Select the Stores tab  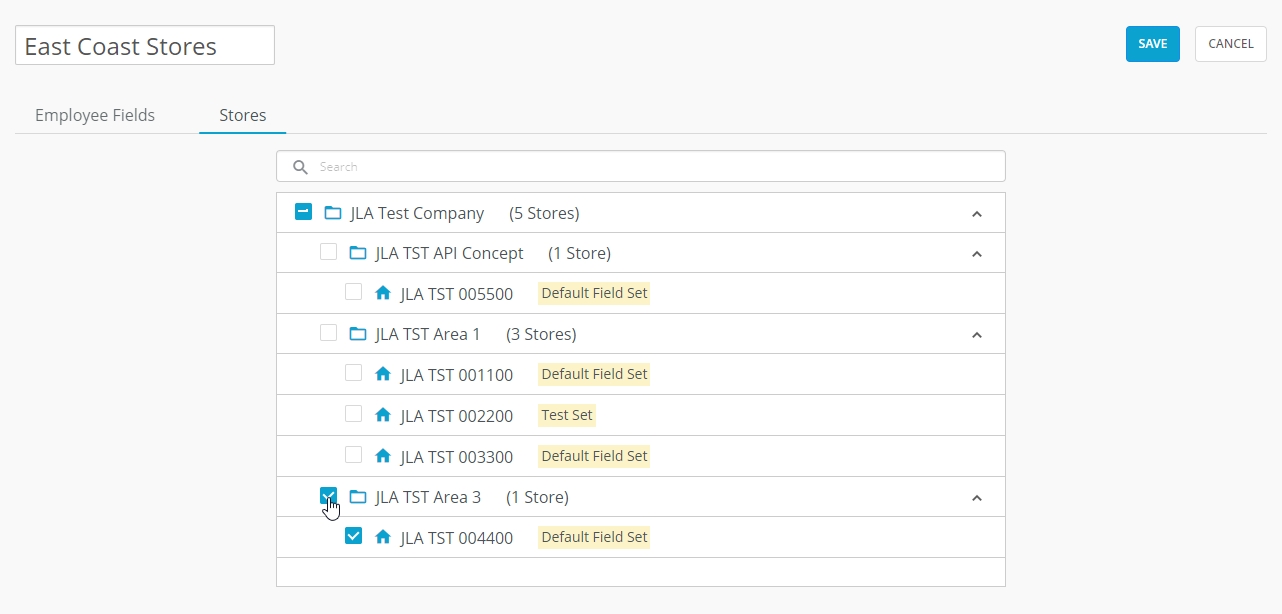coord(243,115)
